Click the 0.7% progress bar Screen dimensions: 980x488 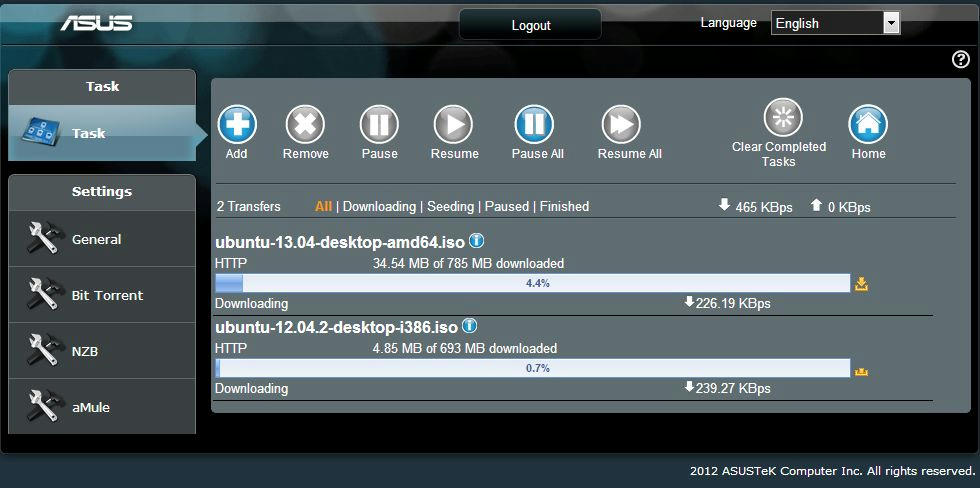[532, 368]
